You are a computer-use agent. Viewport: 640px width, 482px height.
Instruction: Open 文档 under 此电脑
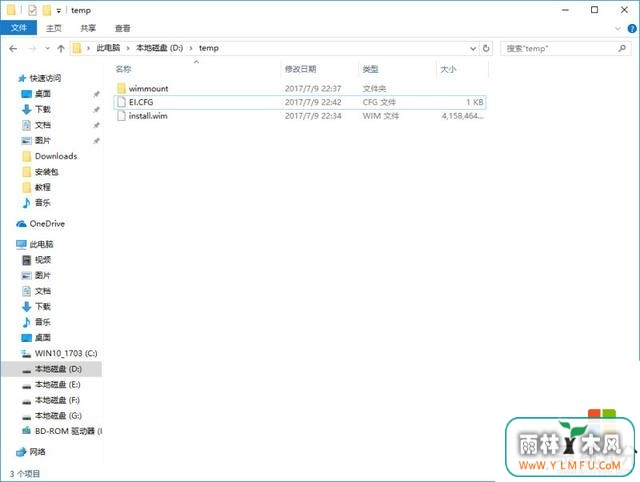point(42,291)
